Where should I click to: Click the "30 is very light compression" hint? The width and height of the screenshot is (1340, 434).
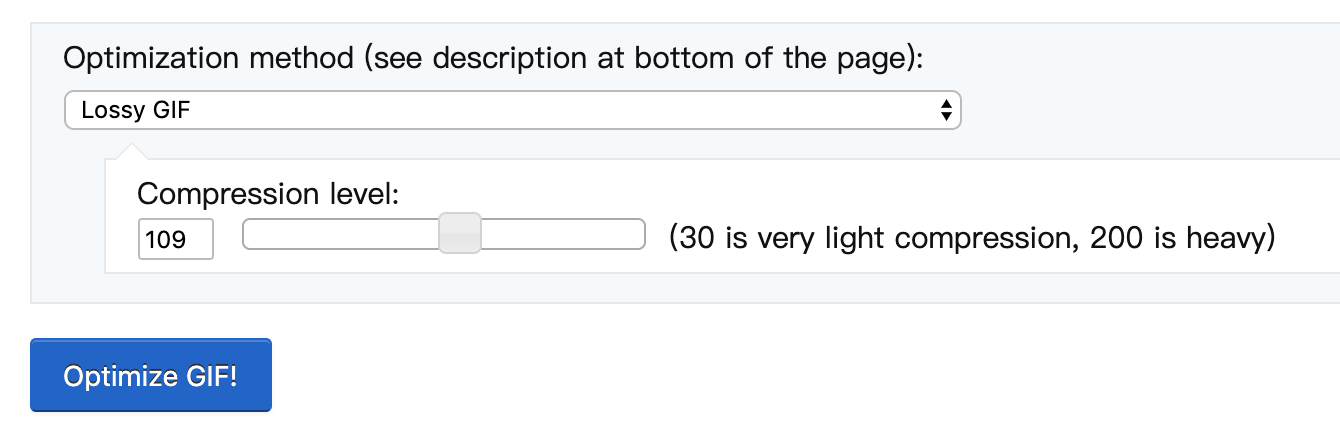874,238
